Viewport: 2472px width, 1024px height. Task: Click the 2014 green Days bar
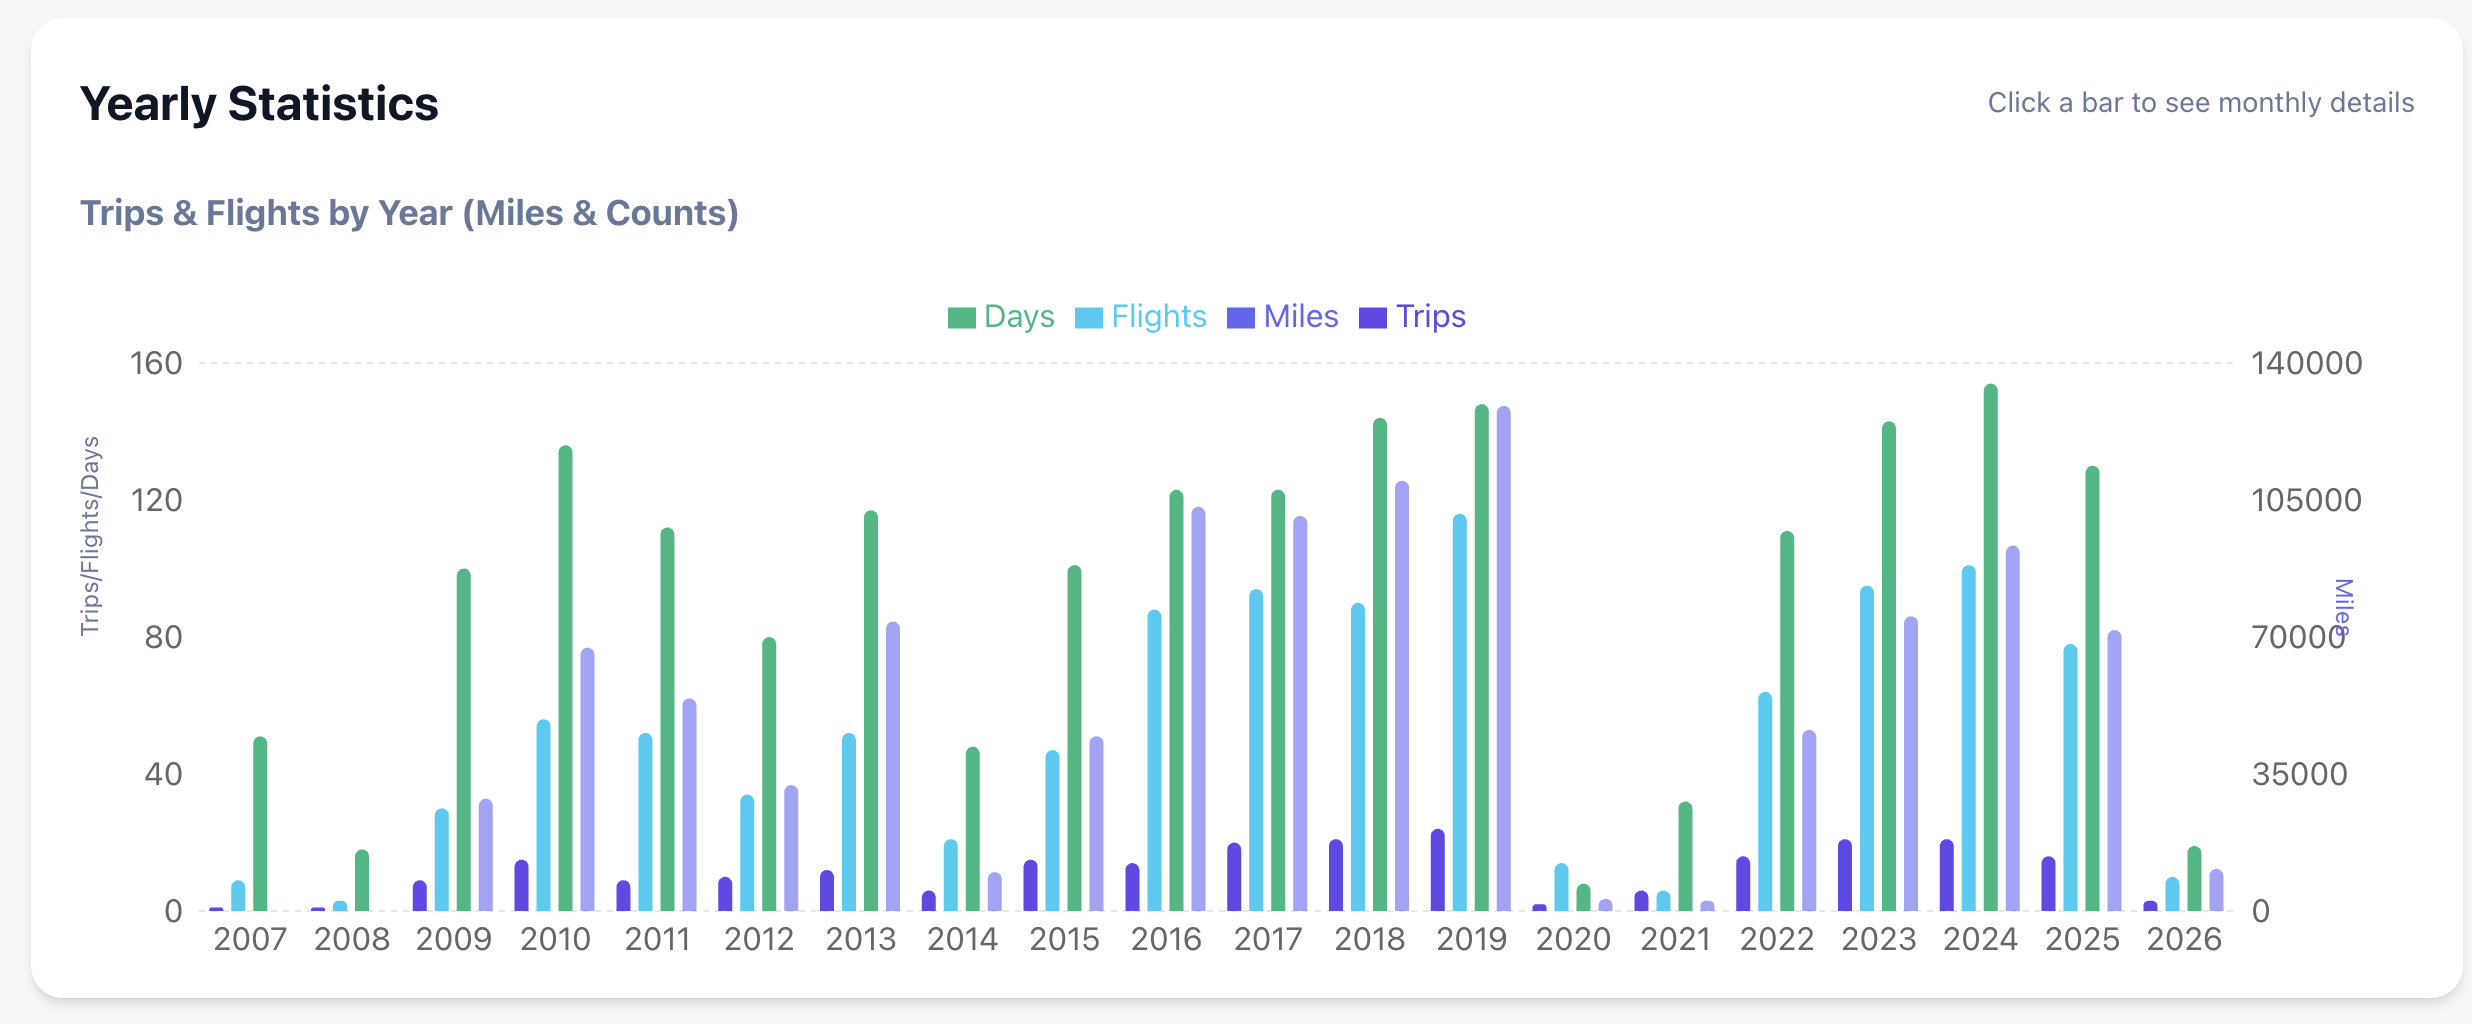(x=972, y=829)
